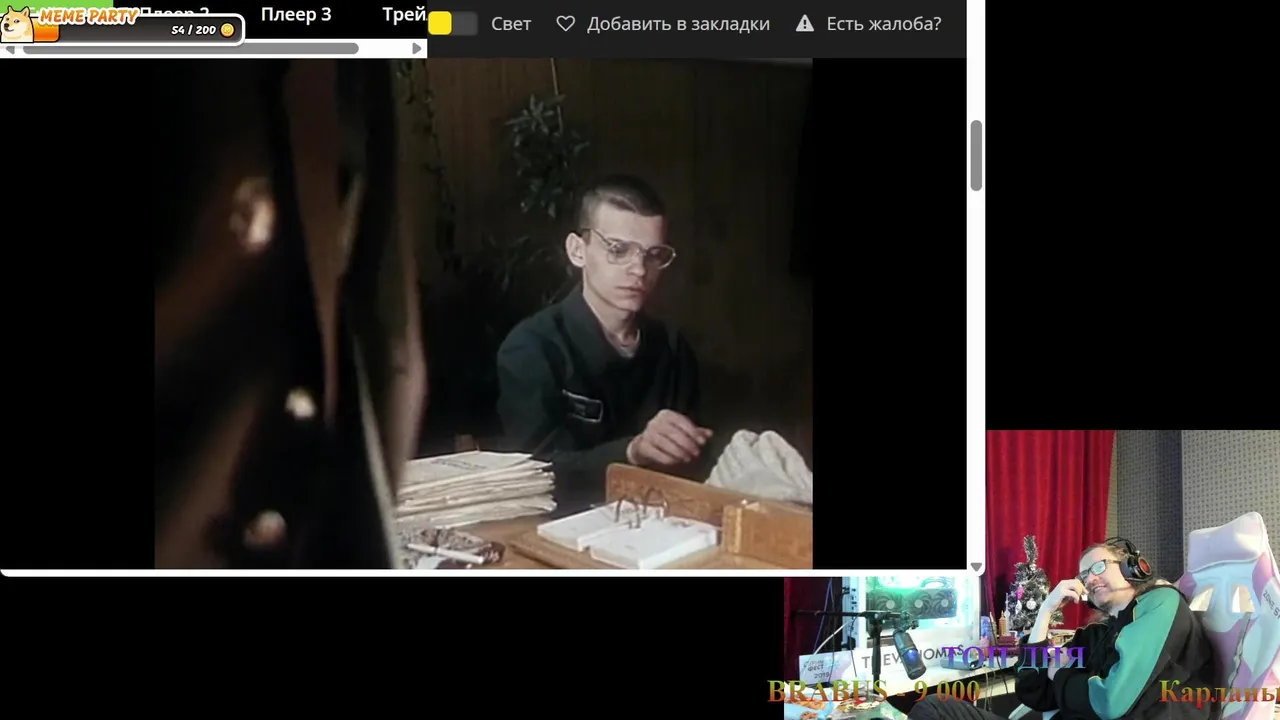1280x720 pixels.
Task: Click left arrow of the tabs scrollbar
Action: (9, 48)
